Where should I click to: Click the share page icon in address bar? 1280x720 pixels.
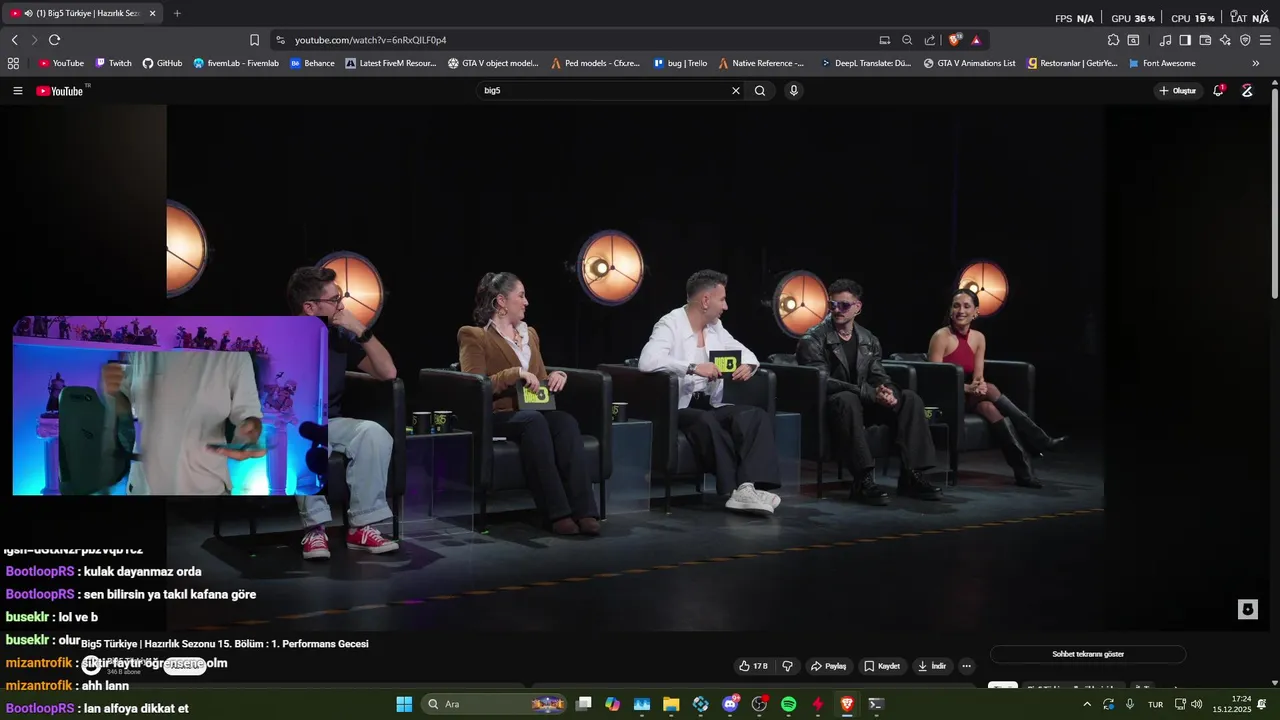(x=930, y=40)
